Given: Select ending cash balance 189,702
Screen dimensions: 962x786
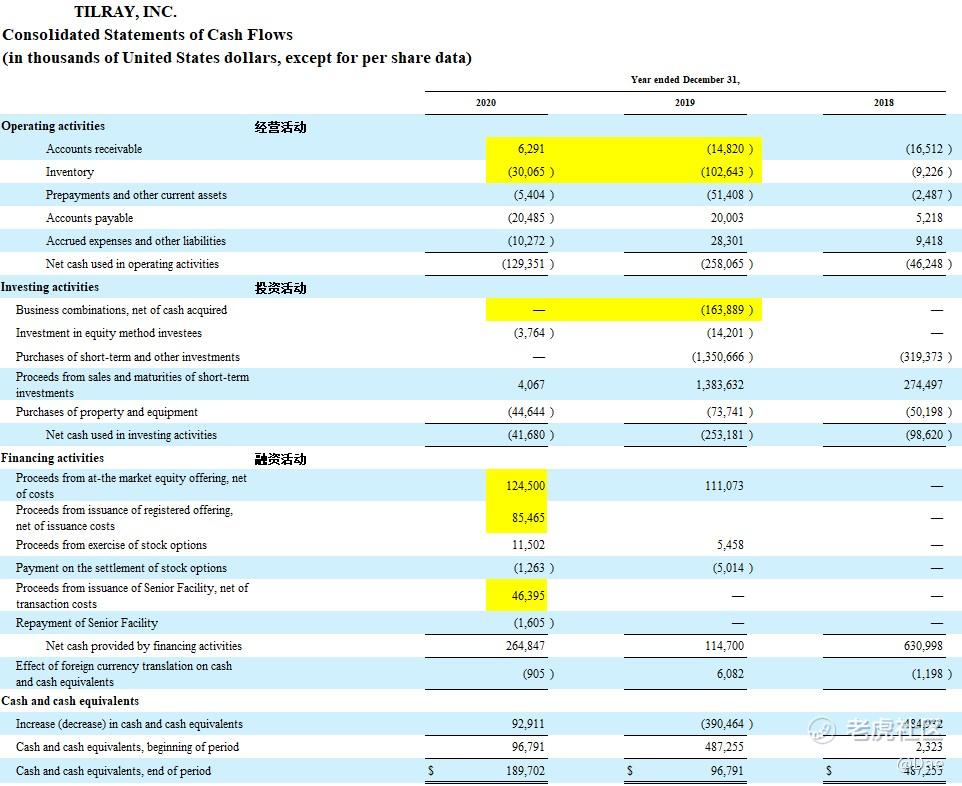Looking at the screenshot, I should [x=525, y=771].
